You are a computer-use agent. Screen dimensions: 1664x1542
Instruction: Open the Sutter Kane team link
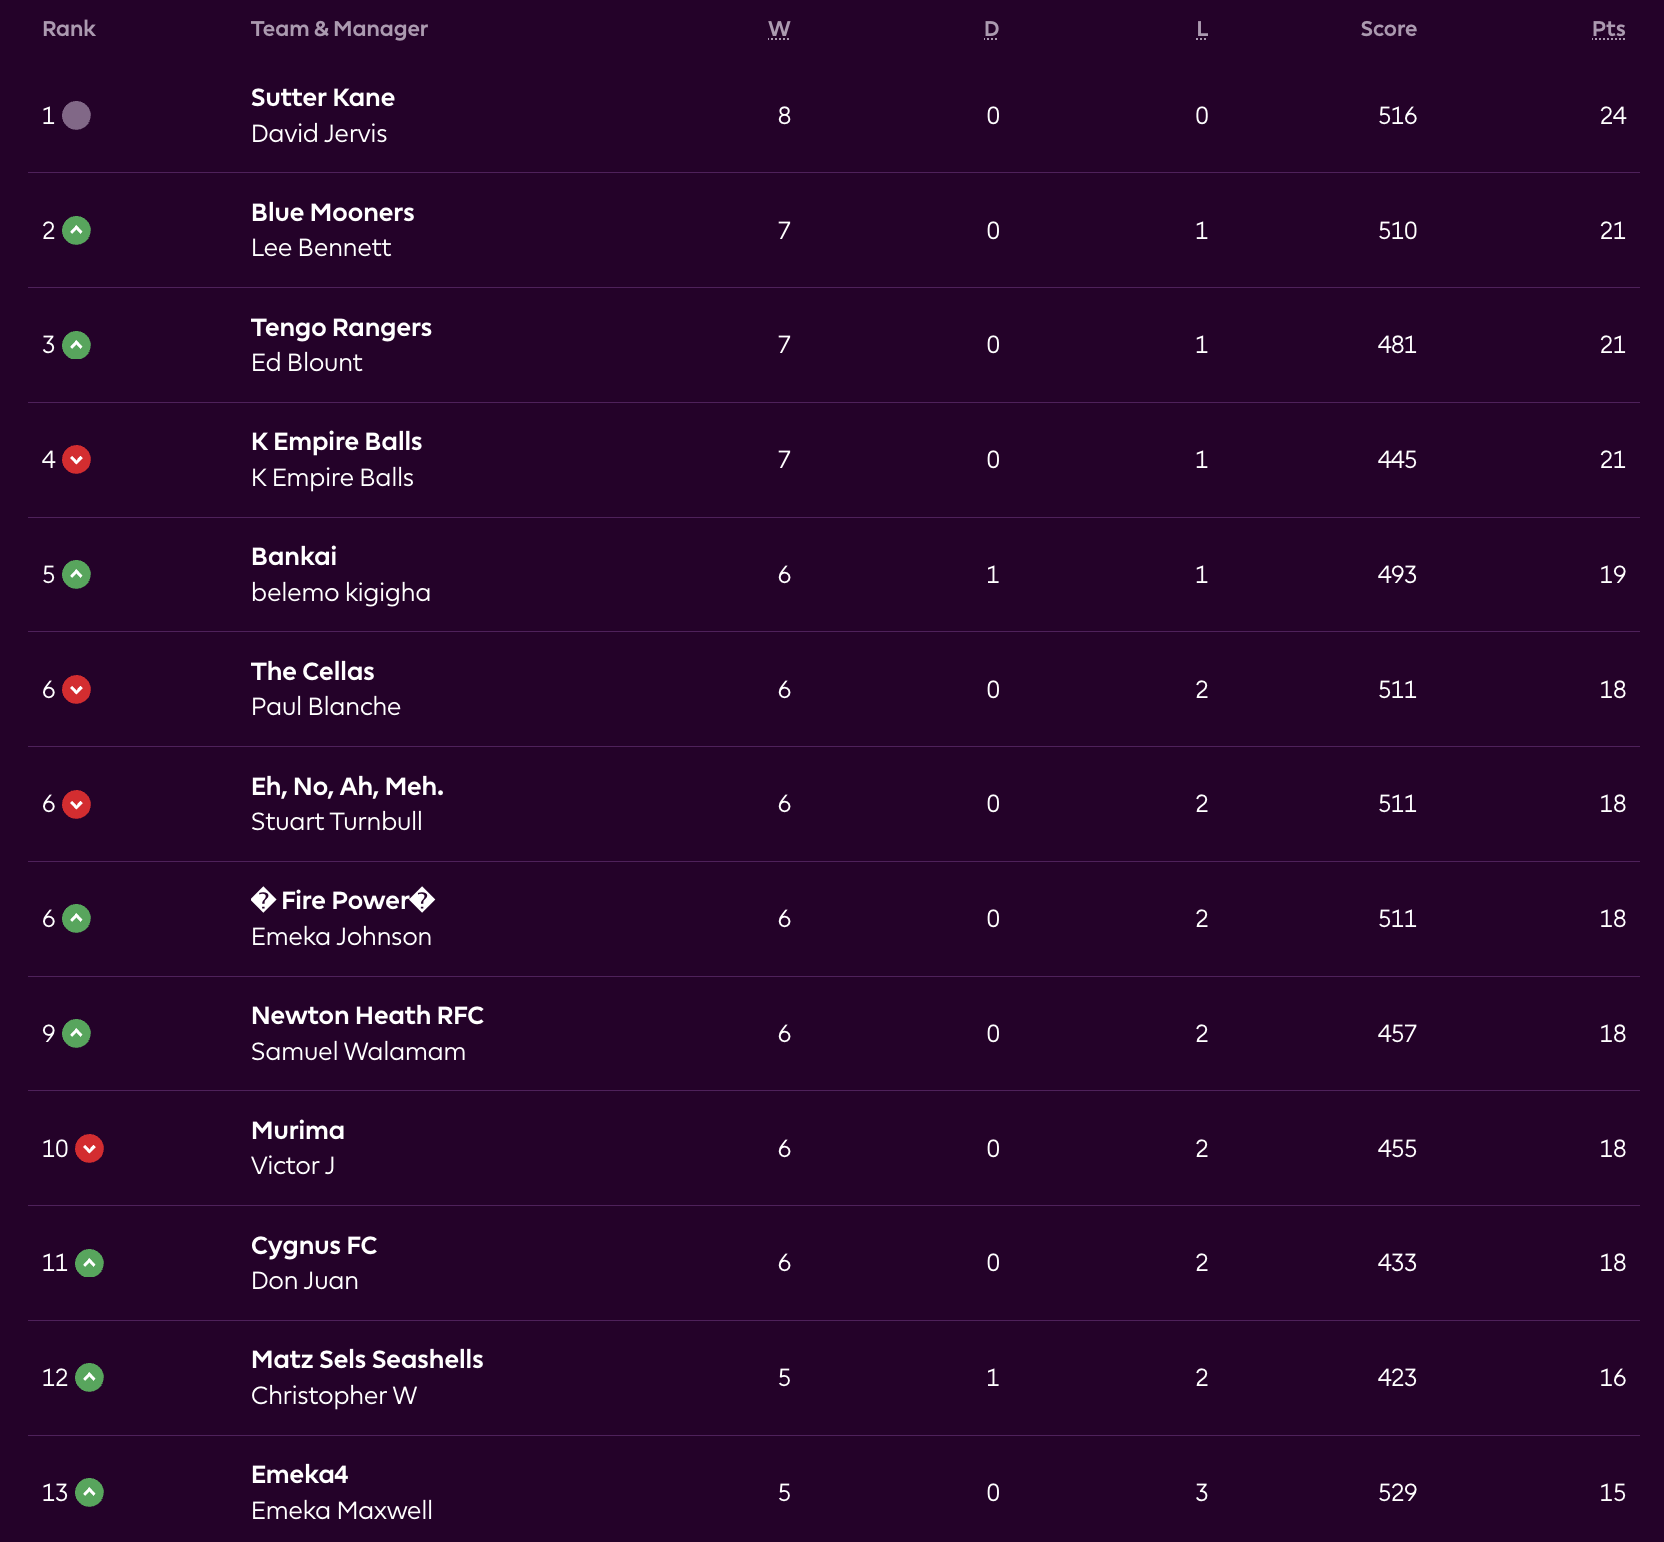tap(322, 98)
